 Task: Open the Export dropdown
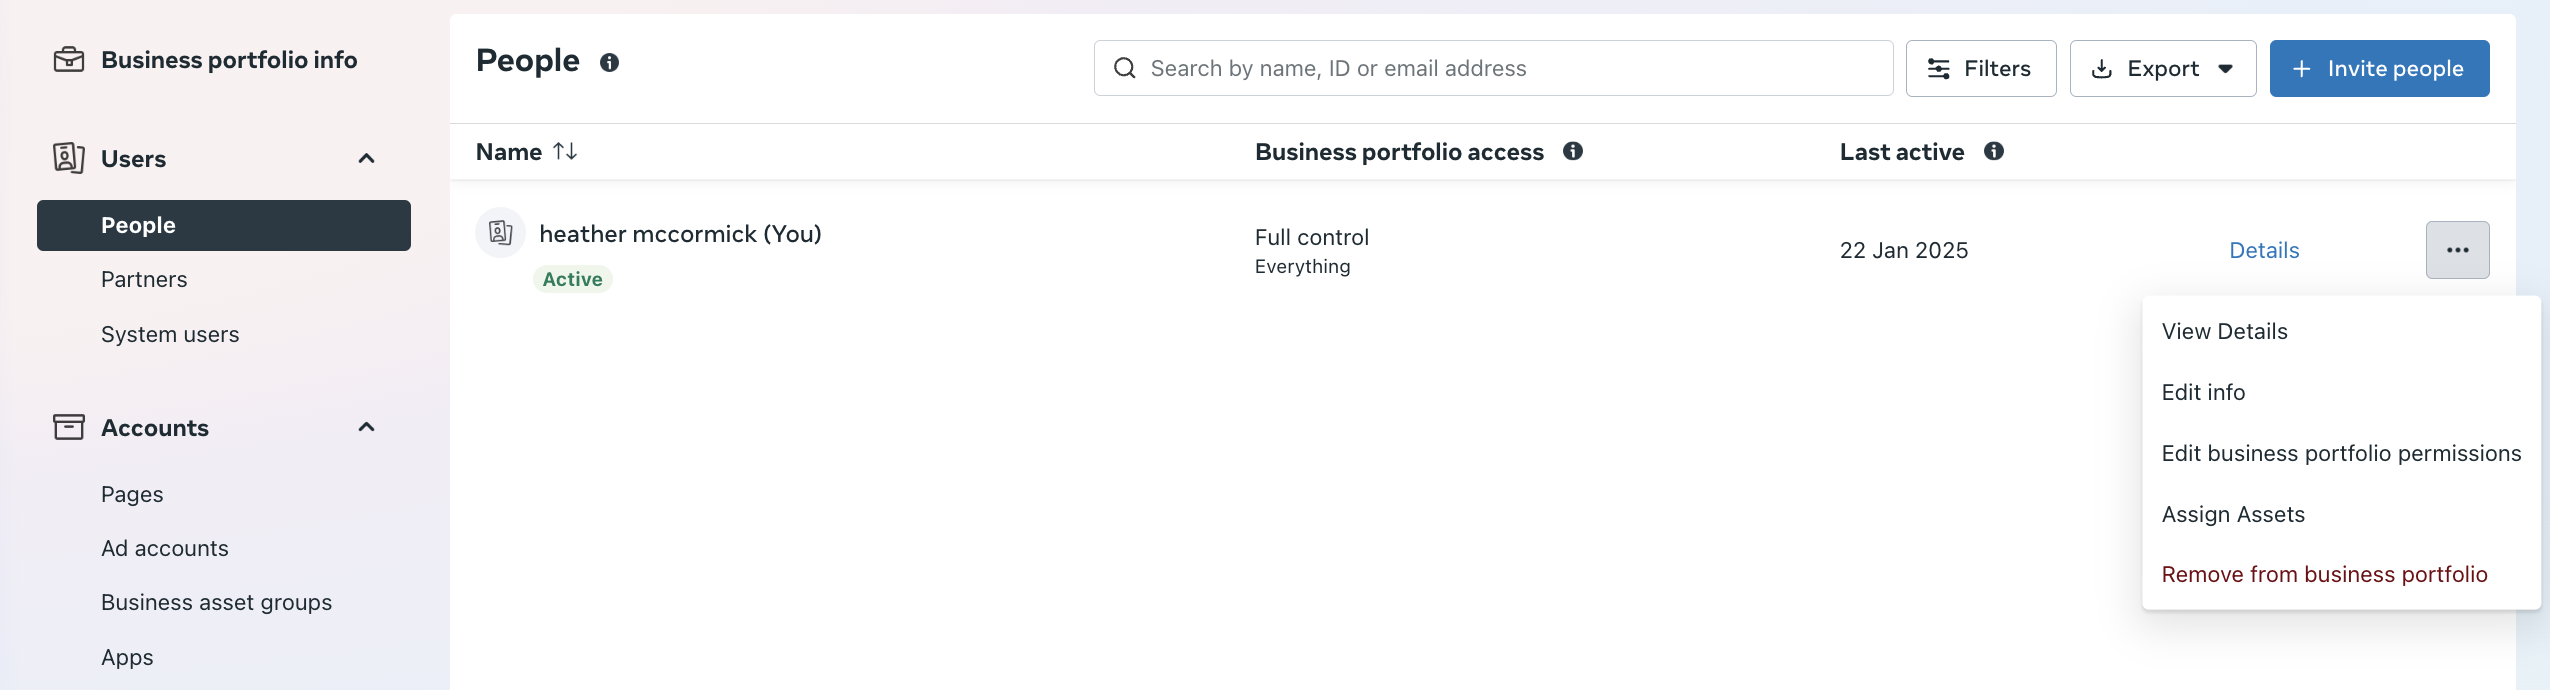2162,68
